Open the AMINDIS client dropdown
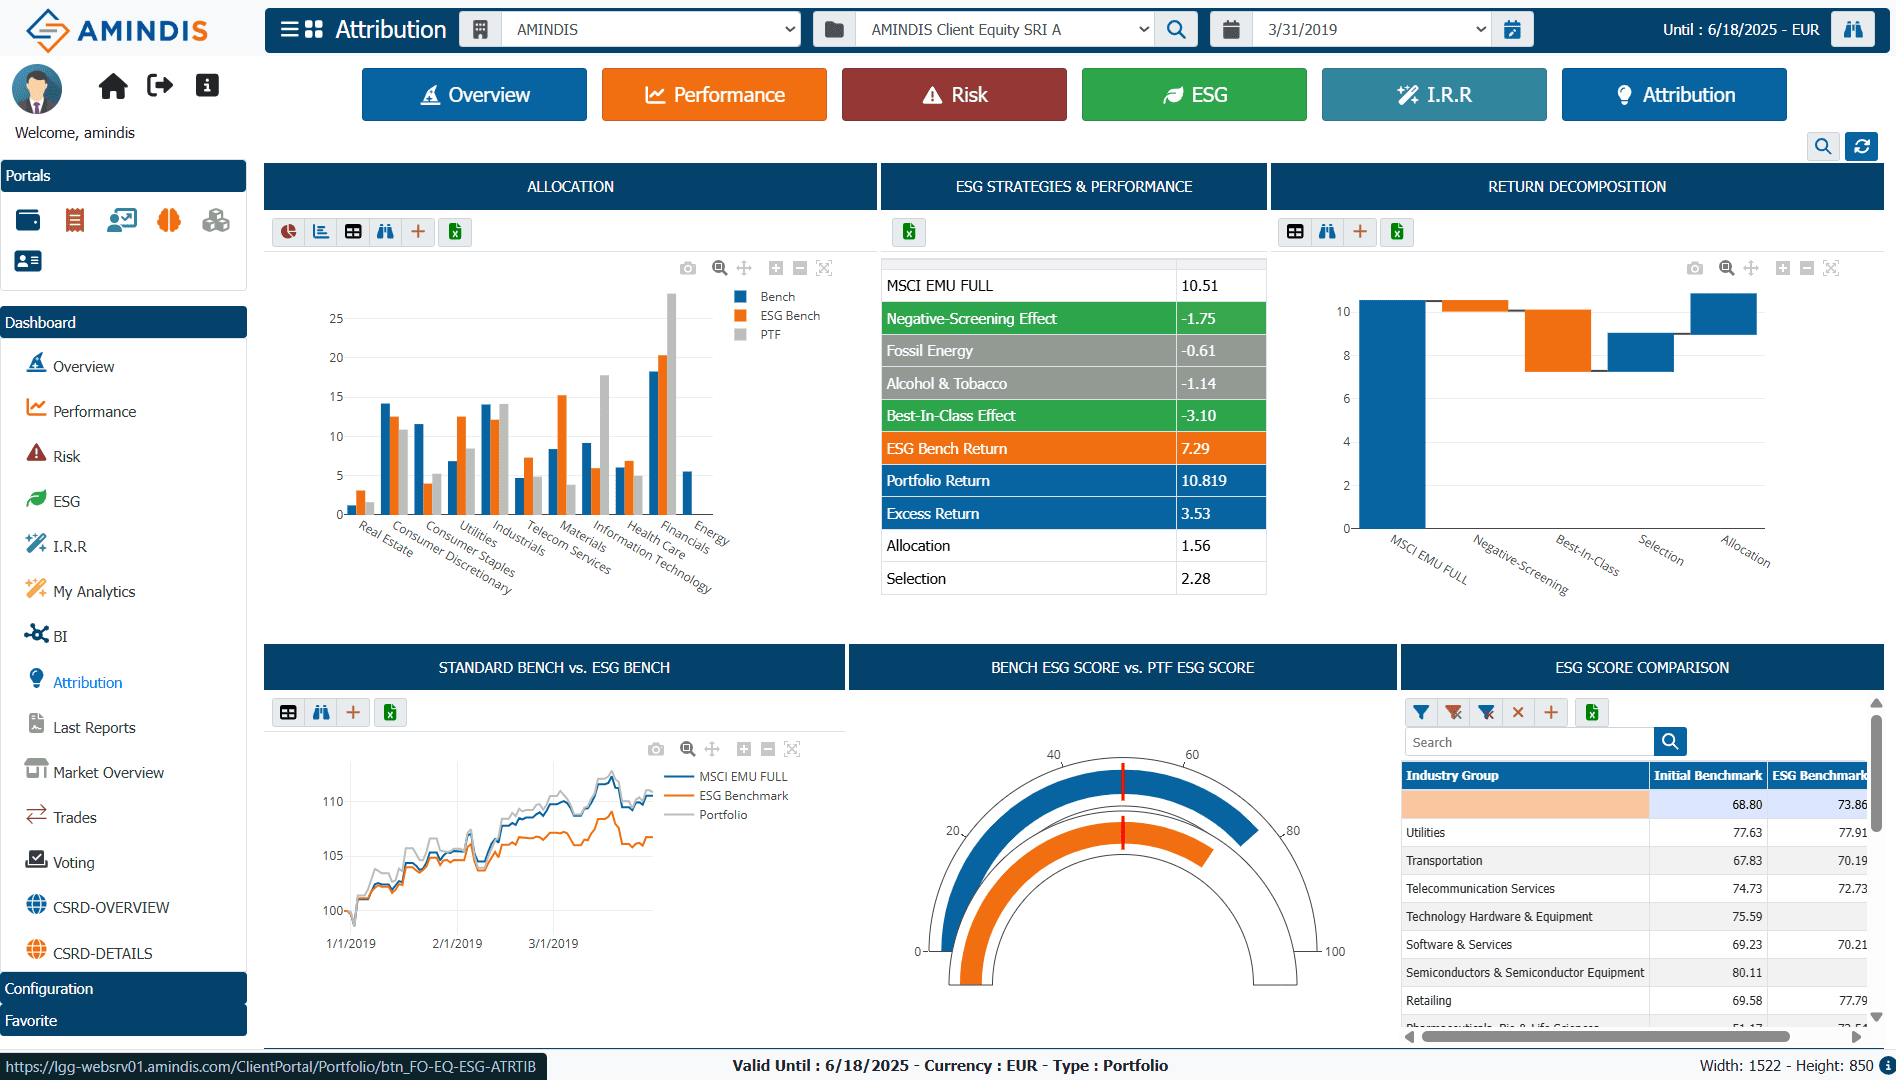1896x1080 pixels. pyautogui.click(x=651, y=30)
